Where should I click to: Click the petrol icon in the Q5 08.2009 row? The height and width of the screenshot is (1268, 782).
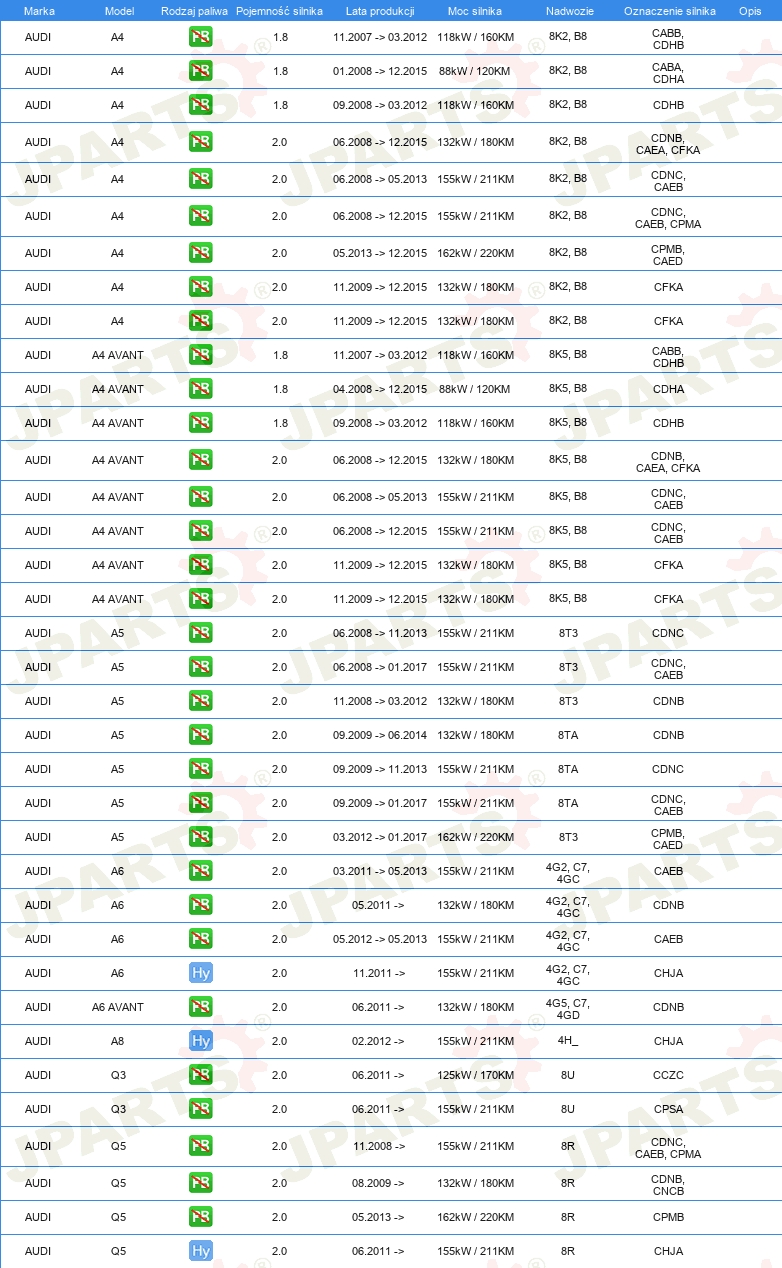point(201,1183)
